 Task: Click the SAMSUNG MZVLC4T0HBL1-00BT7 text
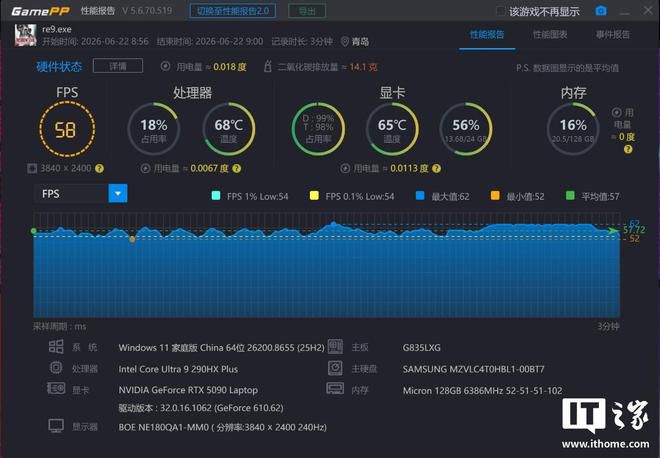(x=474, y=369)
